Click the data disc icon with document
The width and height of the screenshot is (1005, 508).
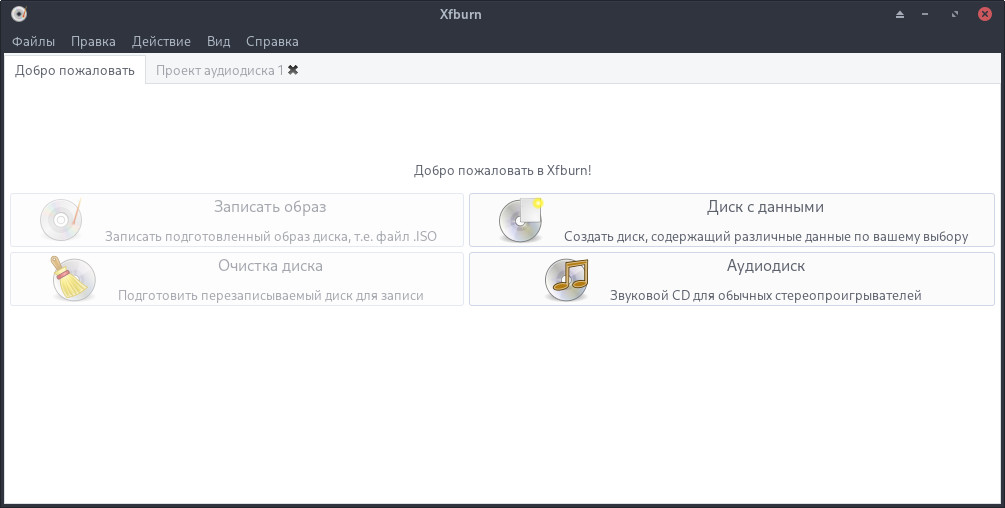coord(520,220)
